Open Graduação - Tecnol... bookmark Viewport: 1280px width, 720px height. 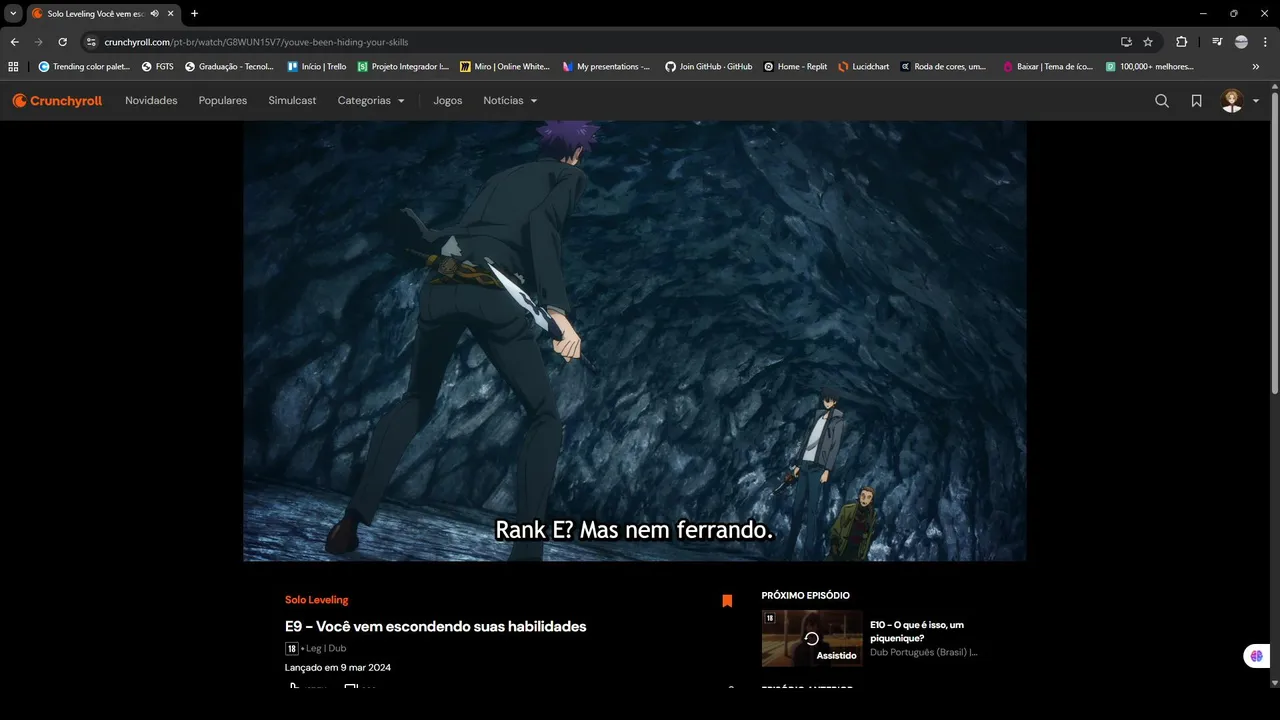[x=230, y=67]
